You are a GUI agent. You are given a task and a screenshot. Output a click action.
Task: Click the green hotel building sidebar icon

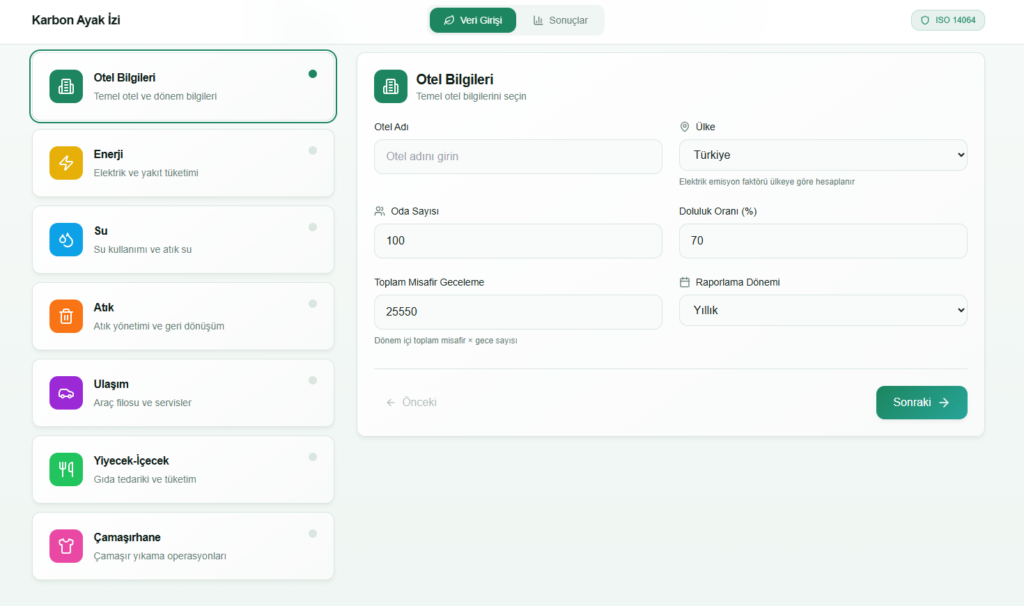pos(66,87)
